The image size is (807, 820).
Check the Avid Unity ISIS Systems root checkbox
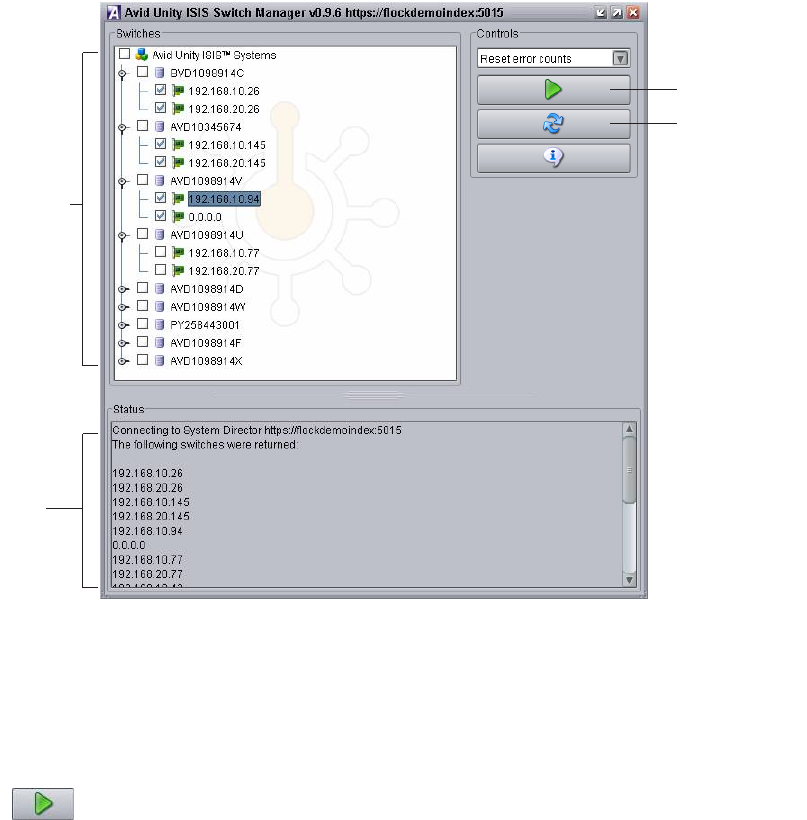(124, 54)
